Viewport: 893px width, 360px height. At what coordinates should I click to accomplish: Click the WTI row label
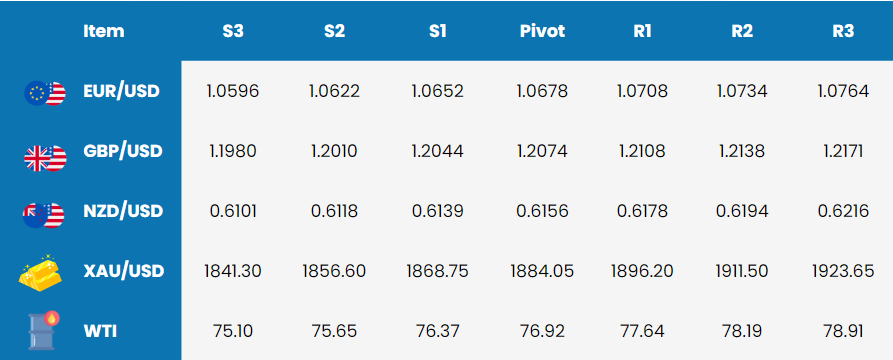(100, 330)
